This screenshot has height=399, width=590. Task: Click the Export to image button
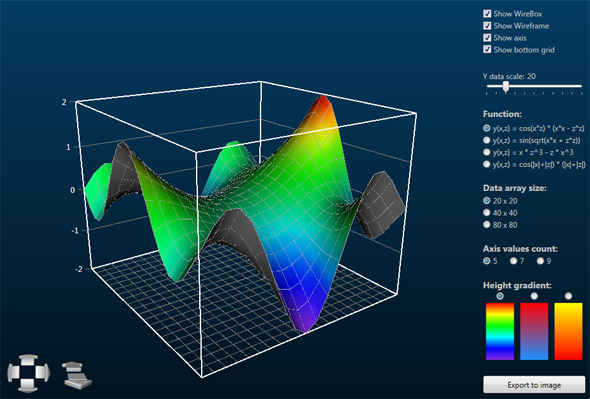point(534,385)
